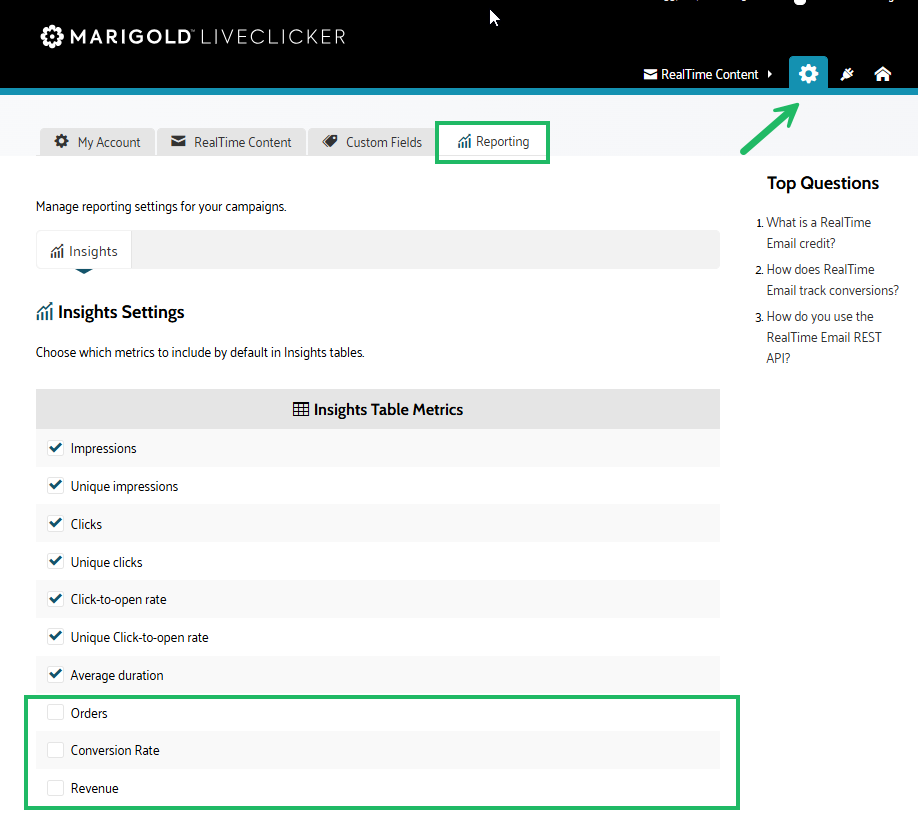Disable the Unique impressions checkbox

tap(56, 486)
